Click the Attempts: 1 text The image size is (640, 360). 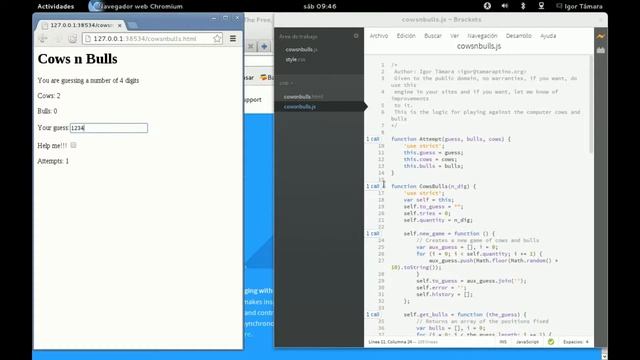coord(53,161)
